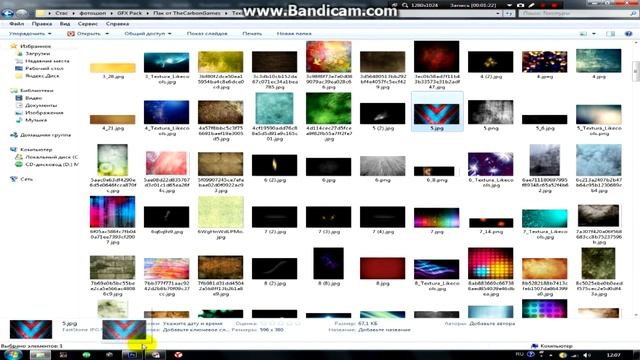Image resolution: width=640 pixels, height=360 pixels.
Task: Select thumbnail 5 (2).jpg
Action: [x=382, y=113]
